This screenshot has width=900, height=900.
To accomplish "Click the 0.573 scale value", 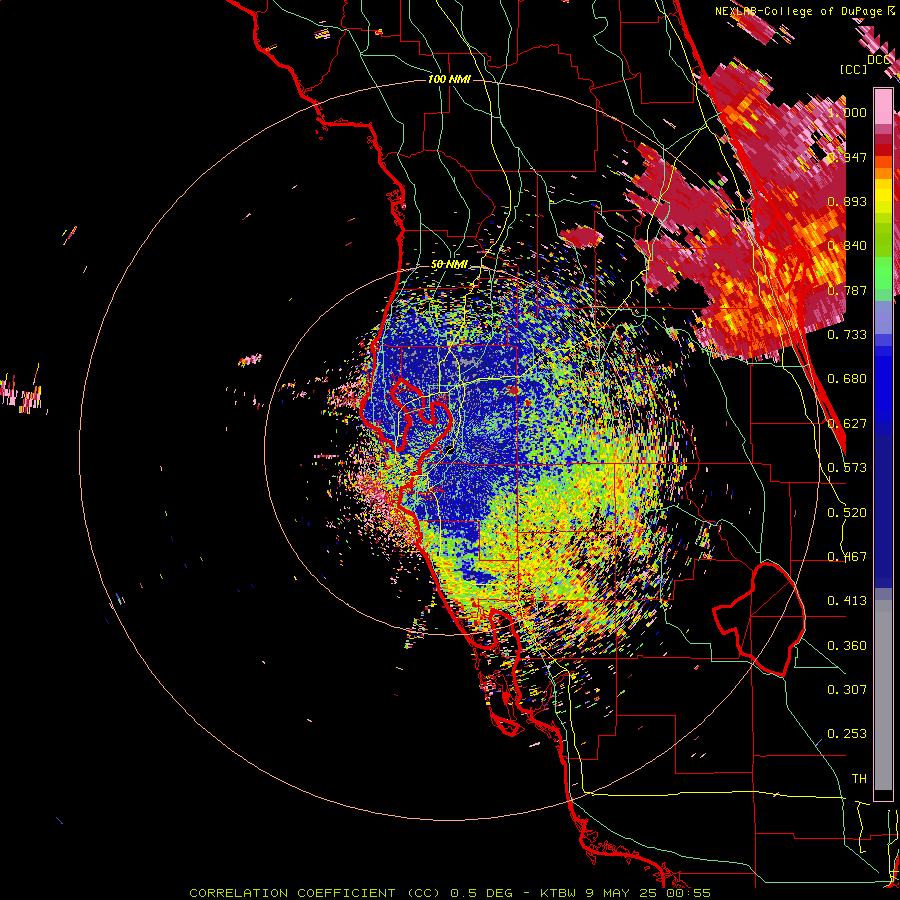I will (x=847, y=468).
